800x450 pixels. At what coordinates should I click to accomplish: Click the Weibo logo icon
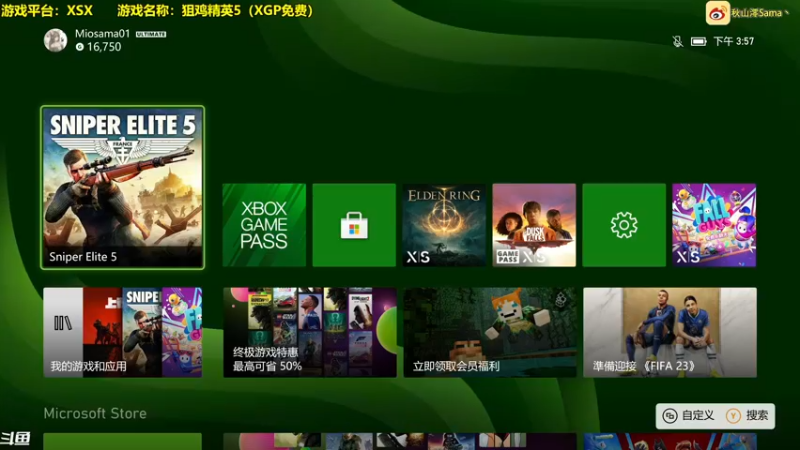point(717,13)
